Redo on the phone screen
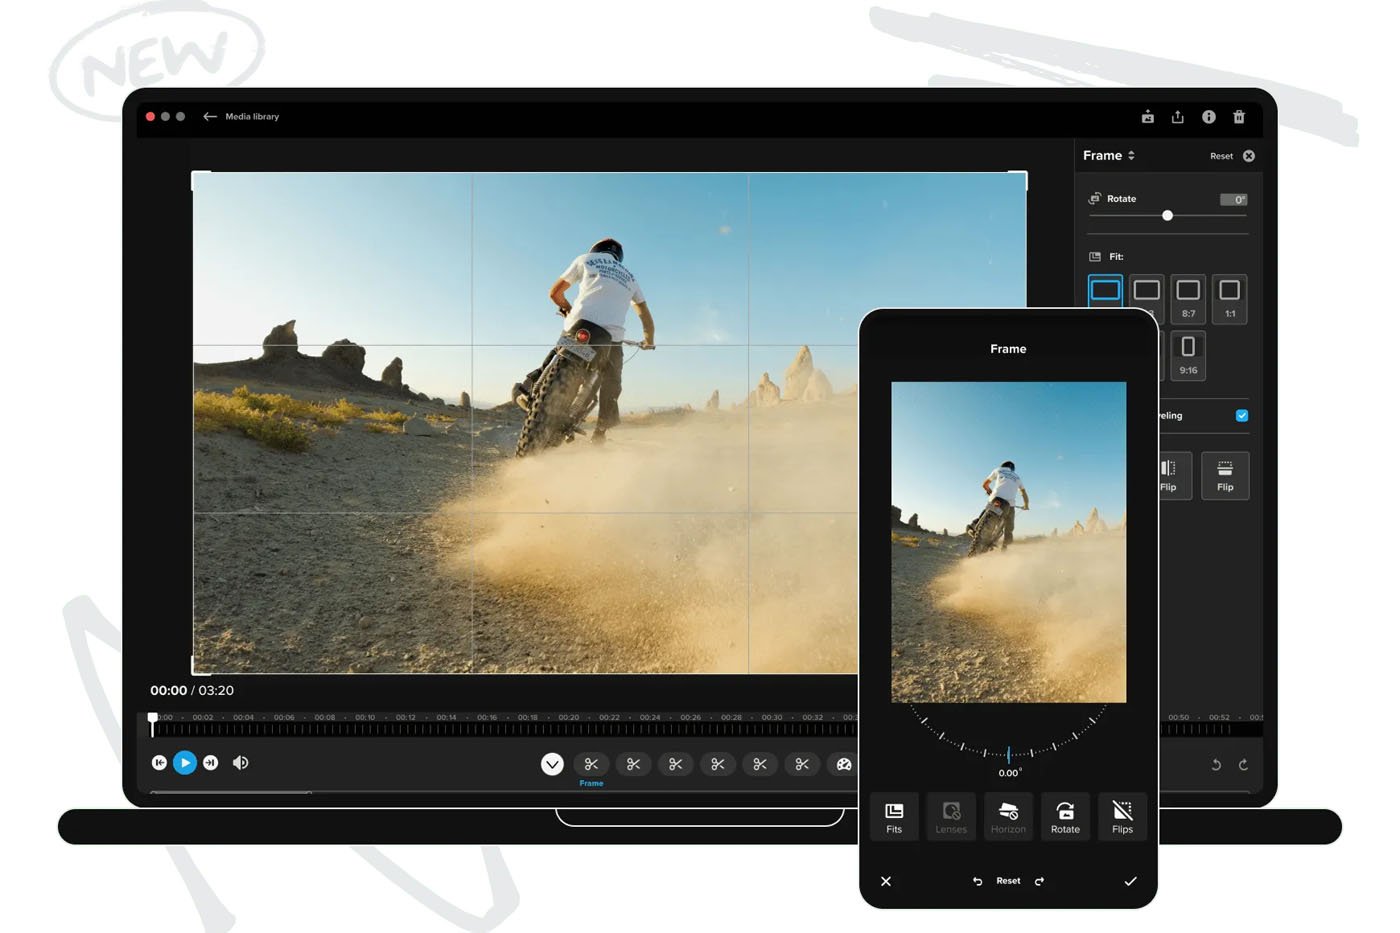 (1039, 881)
